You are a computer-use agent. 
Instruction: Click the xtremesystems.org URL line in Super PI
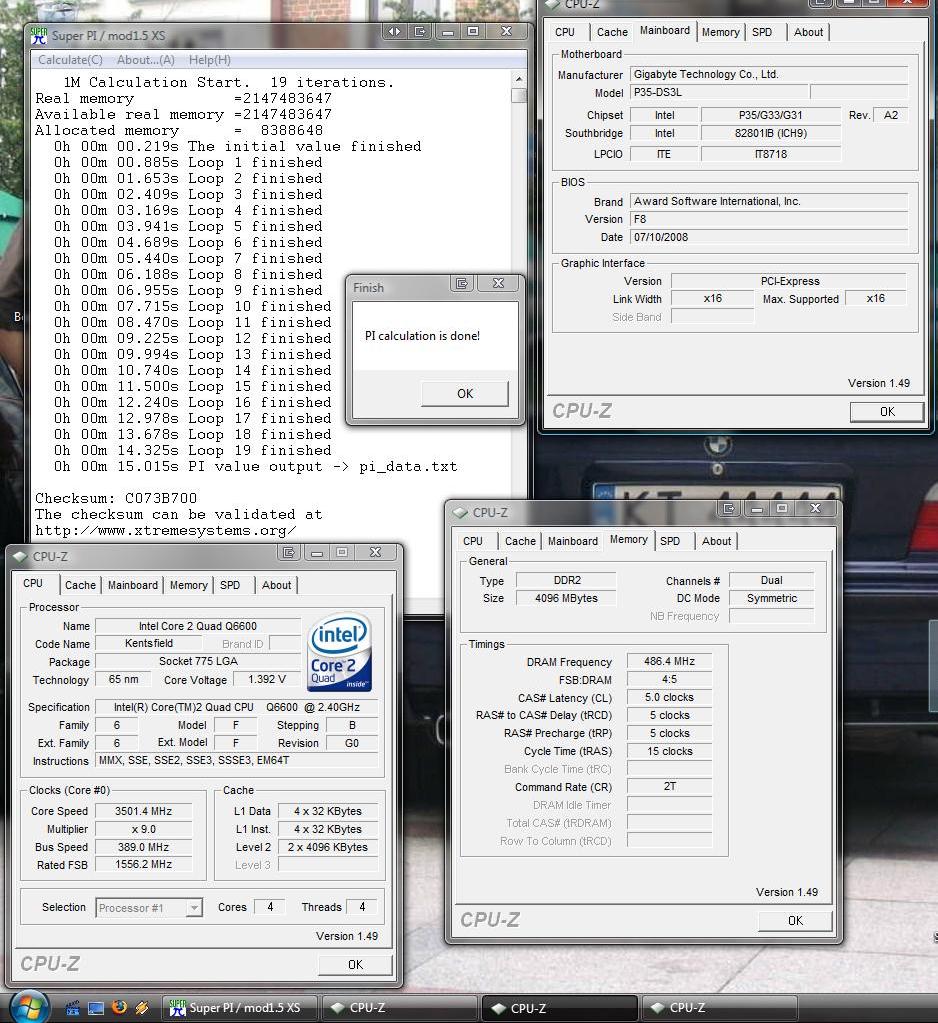pyautogui.click(x=166, y=530)
